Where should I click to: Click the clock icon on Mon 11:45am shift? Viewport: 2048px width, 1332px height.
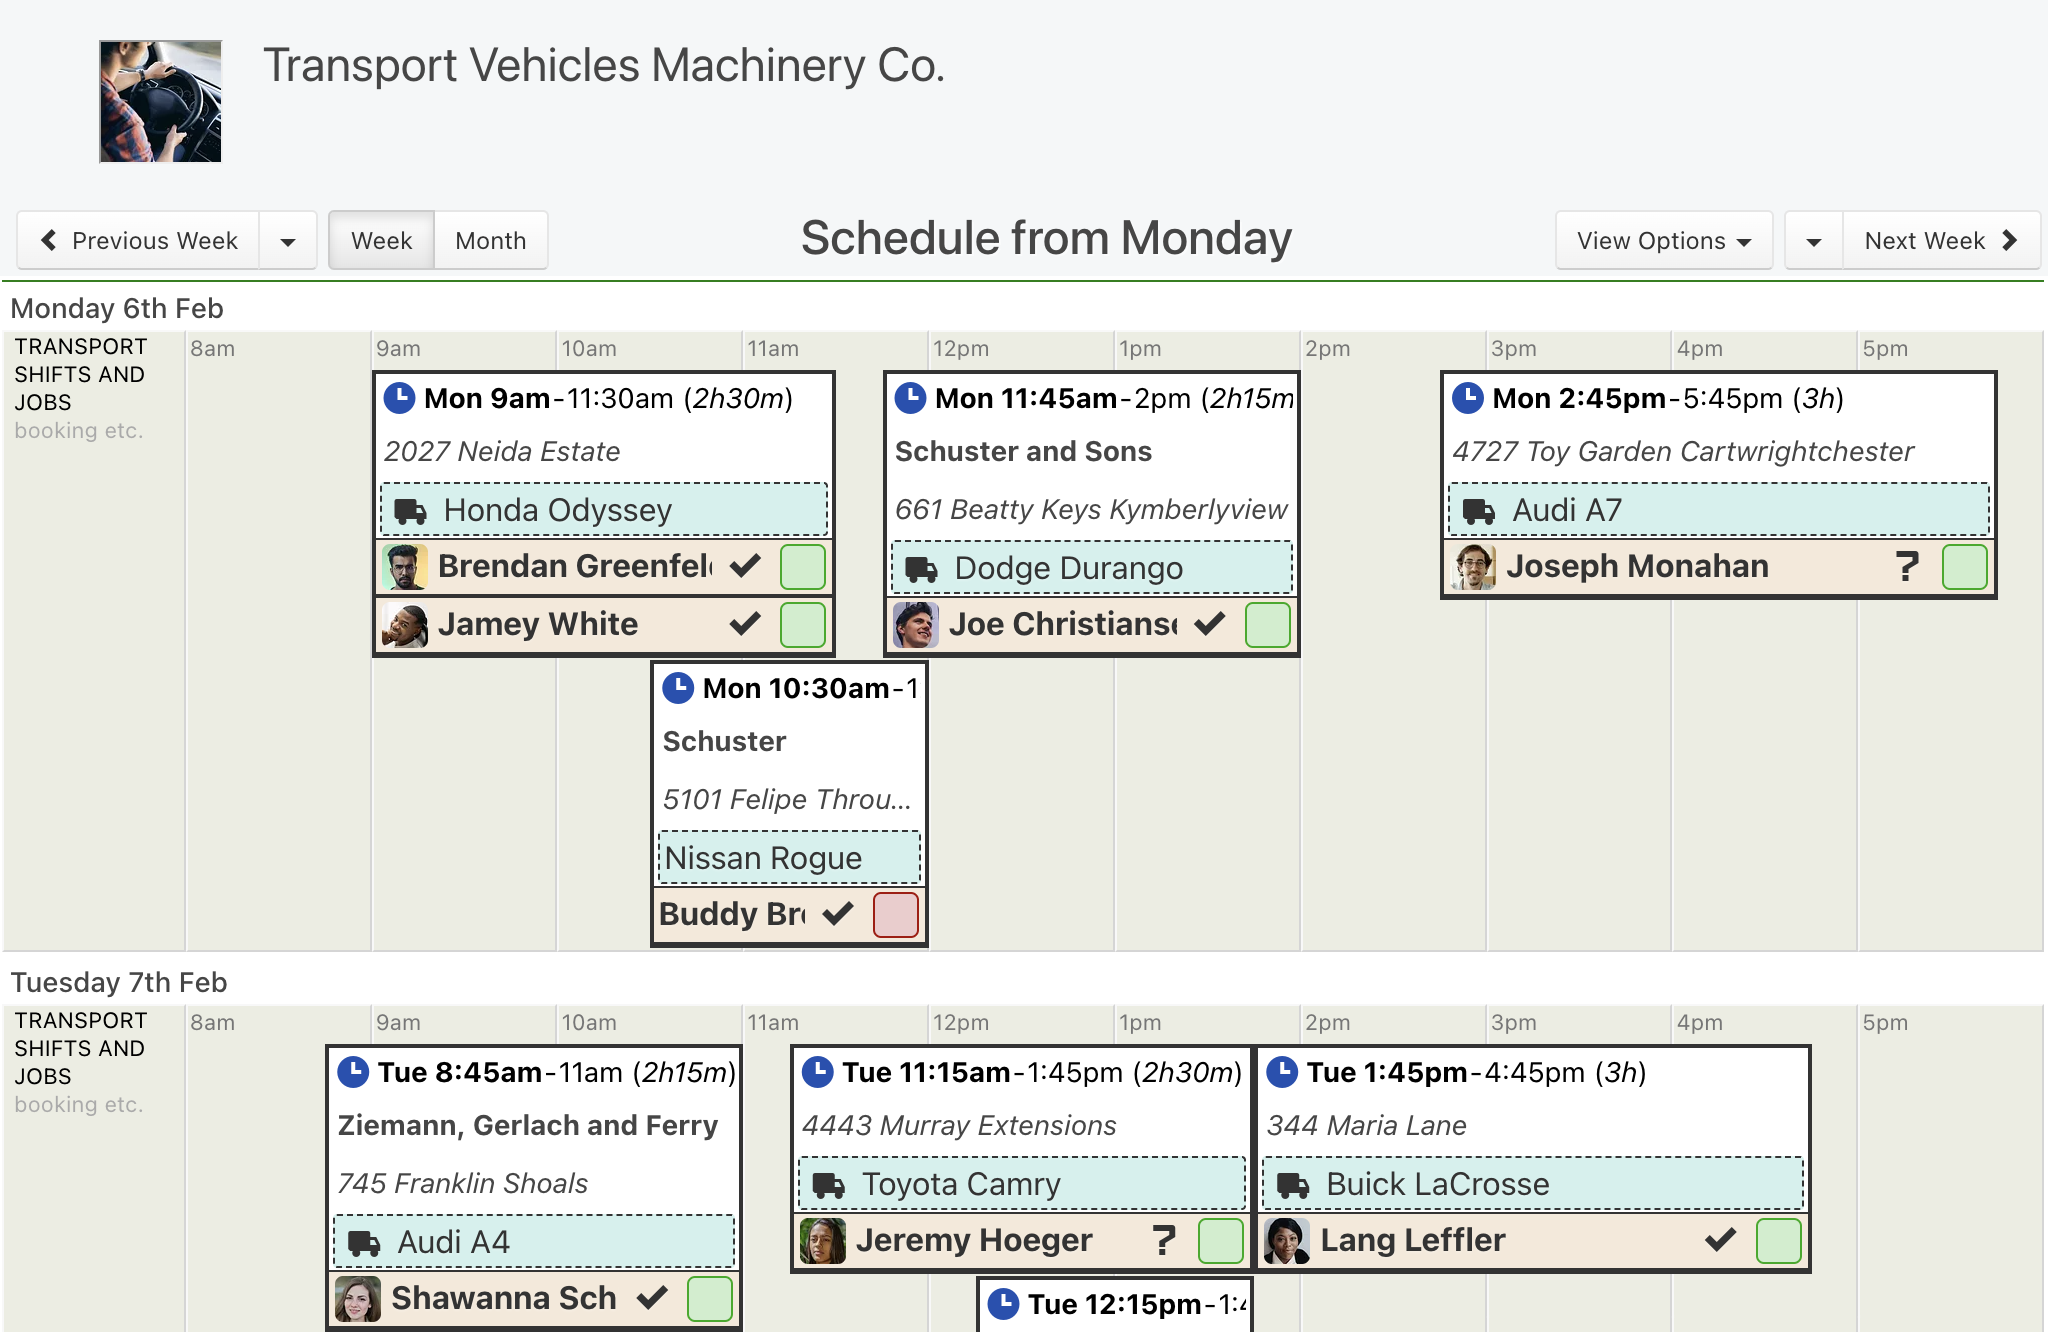click(x=910, y=398)
